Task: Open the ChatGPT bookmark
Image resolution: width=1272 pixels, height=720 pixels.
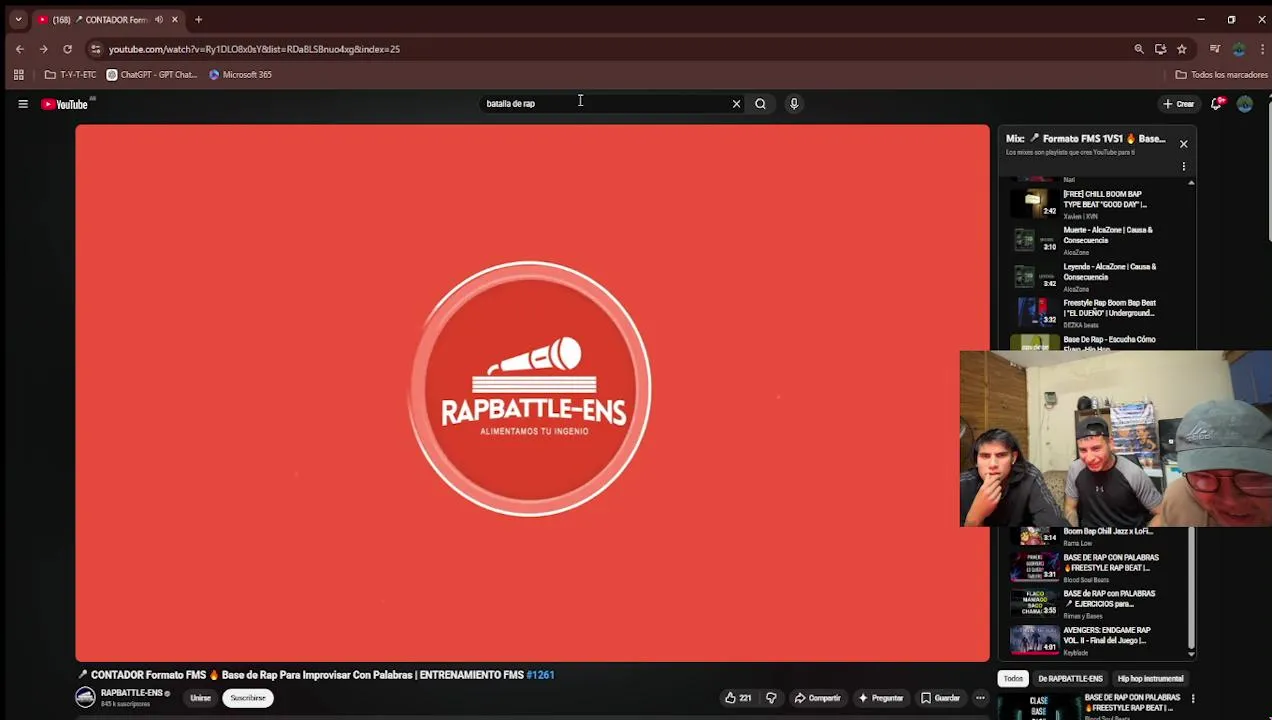Action: click(x=152, y=75)
